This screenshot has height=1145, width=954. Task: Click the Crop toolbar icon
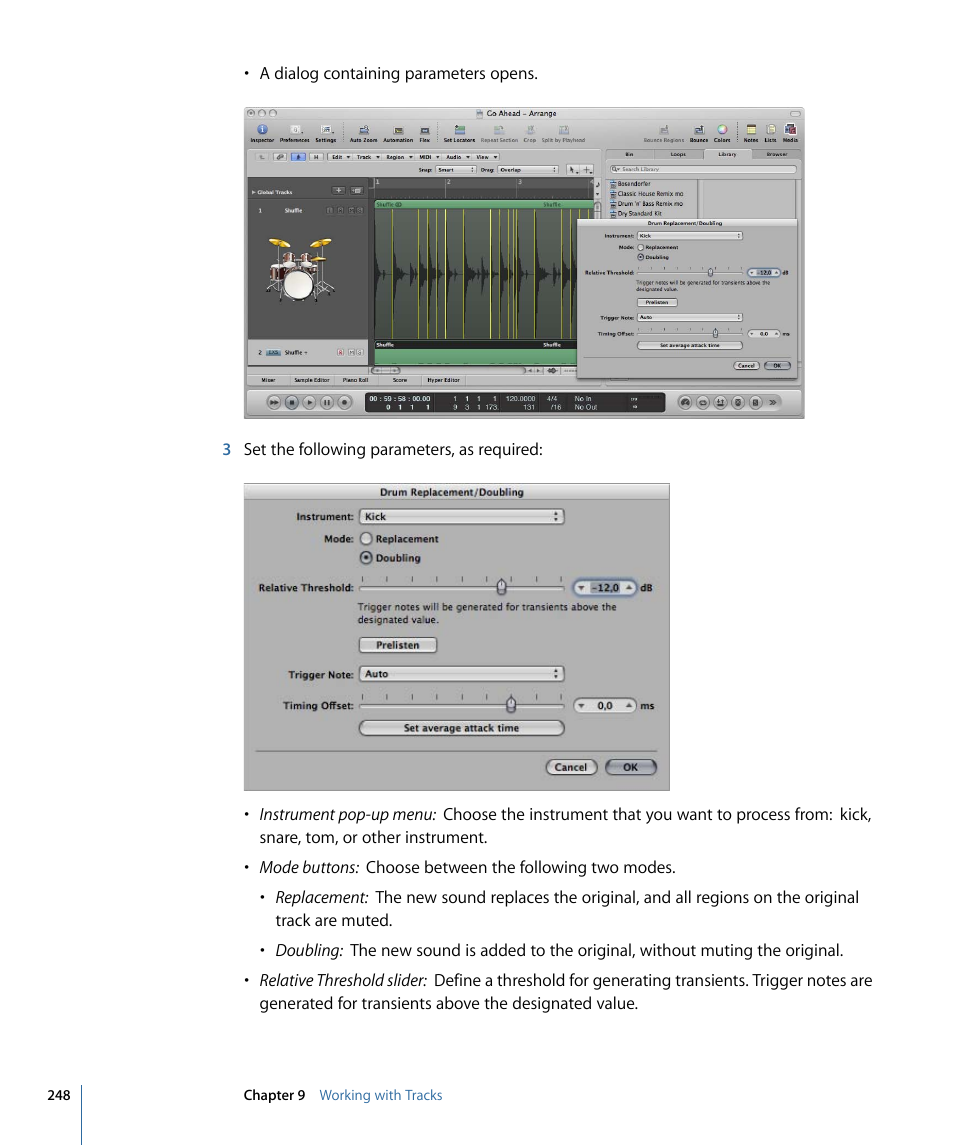click(x=530, y=130)
